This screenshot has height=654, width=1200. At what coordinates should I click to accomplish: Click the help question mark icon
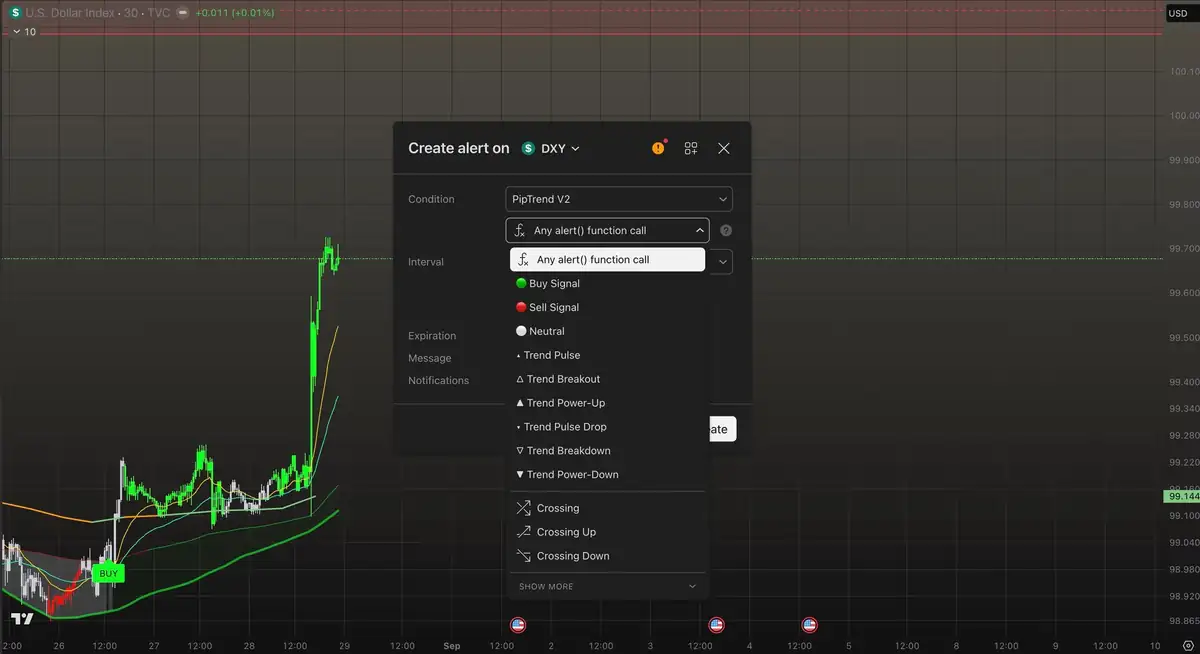click(726, 230)
